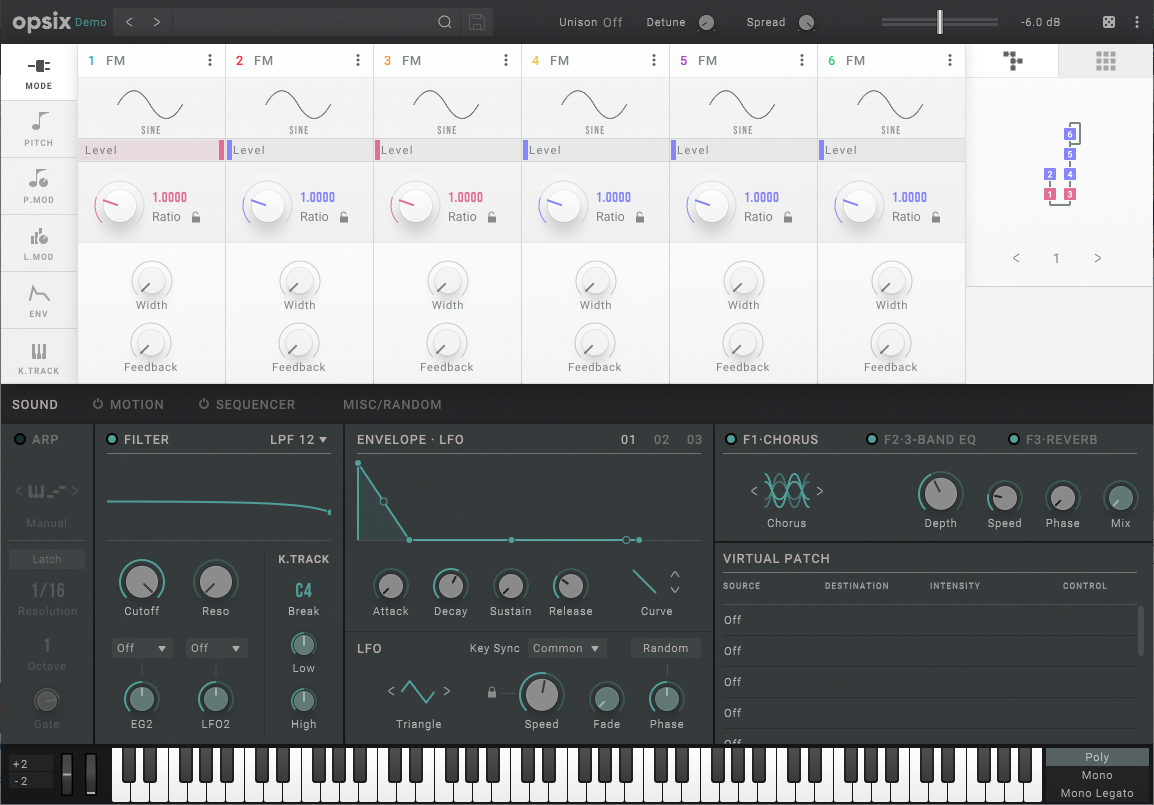This screenshot has width=1154, height=805.
Task: Open the ENV panel from the sidebar
Action: (x=38, y=298)
